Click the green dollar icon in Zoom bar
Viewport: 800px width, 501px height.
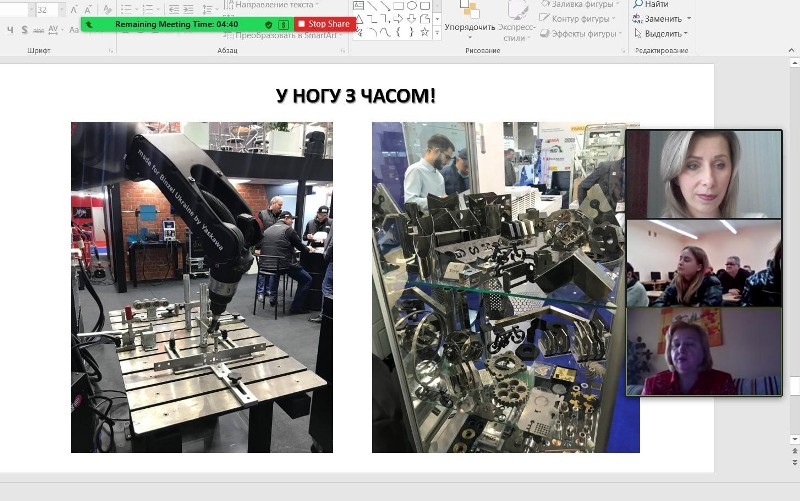[284, 24]
